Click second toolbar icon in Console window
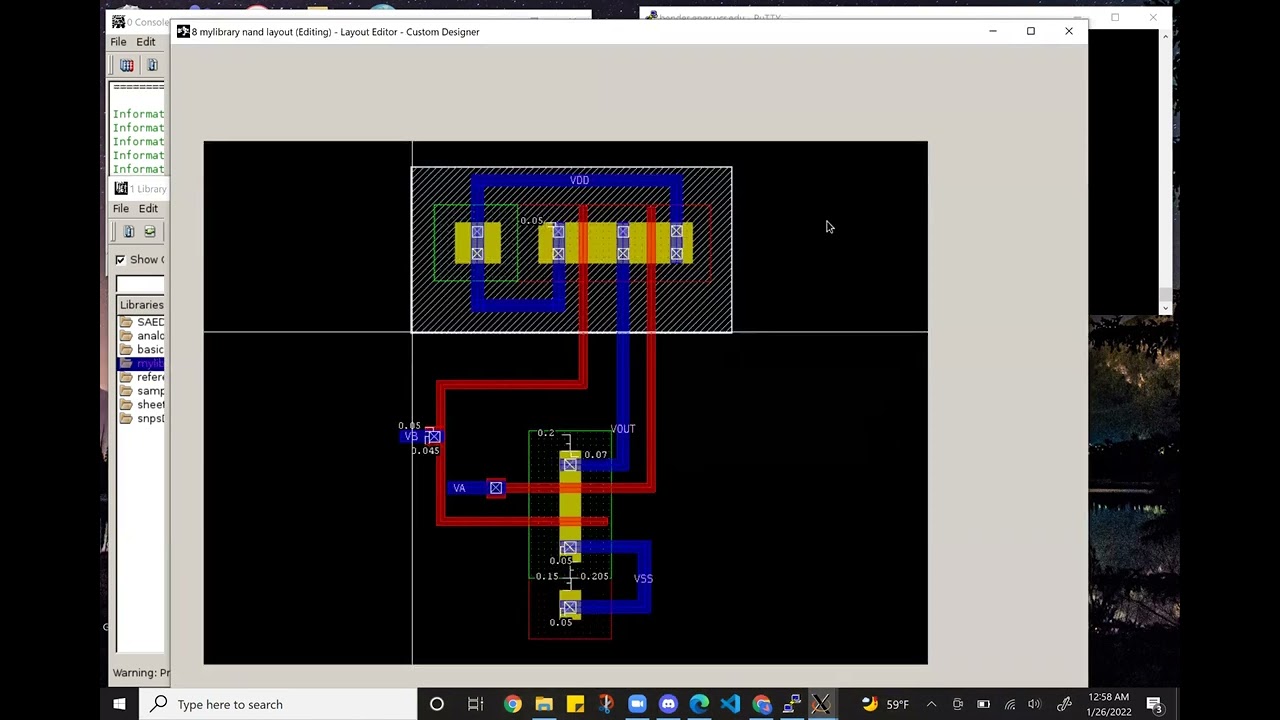 click(x=152, y=65)
